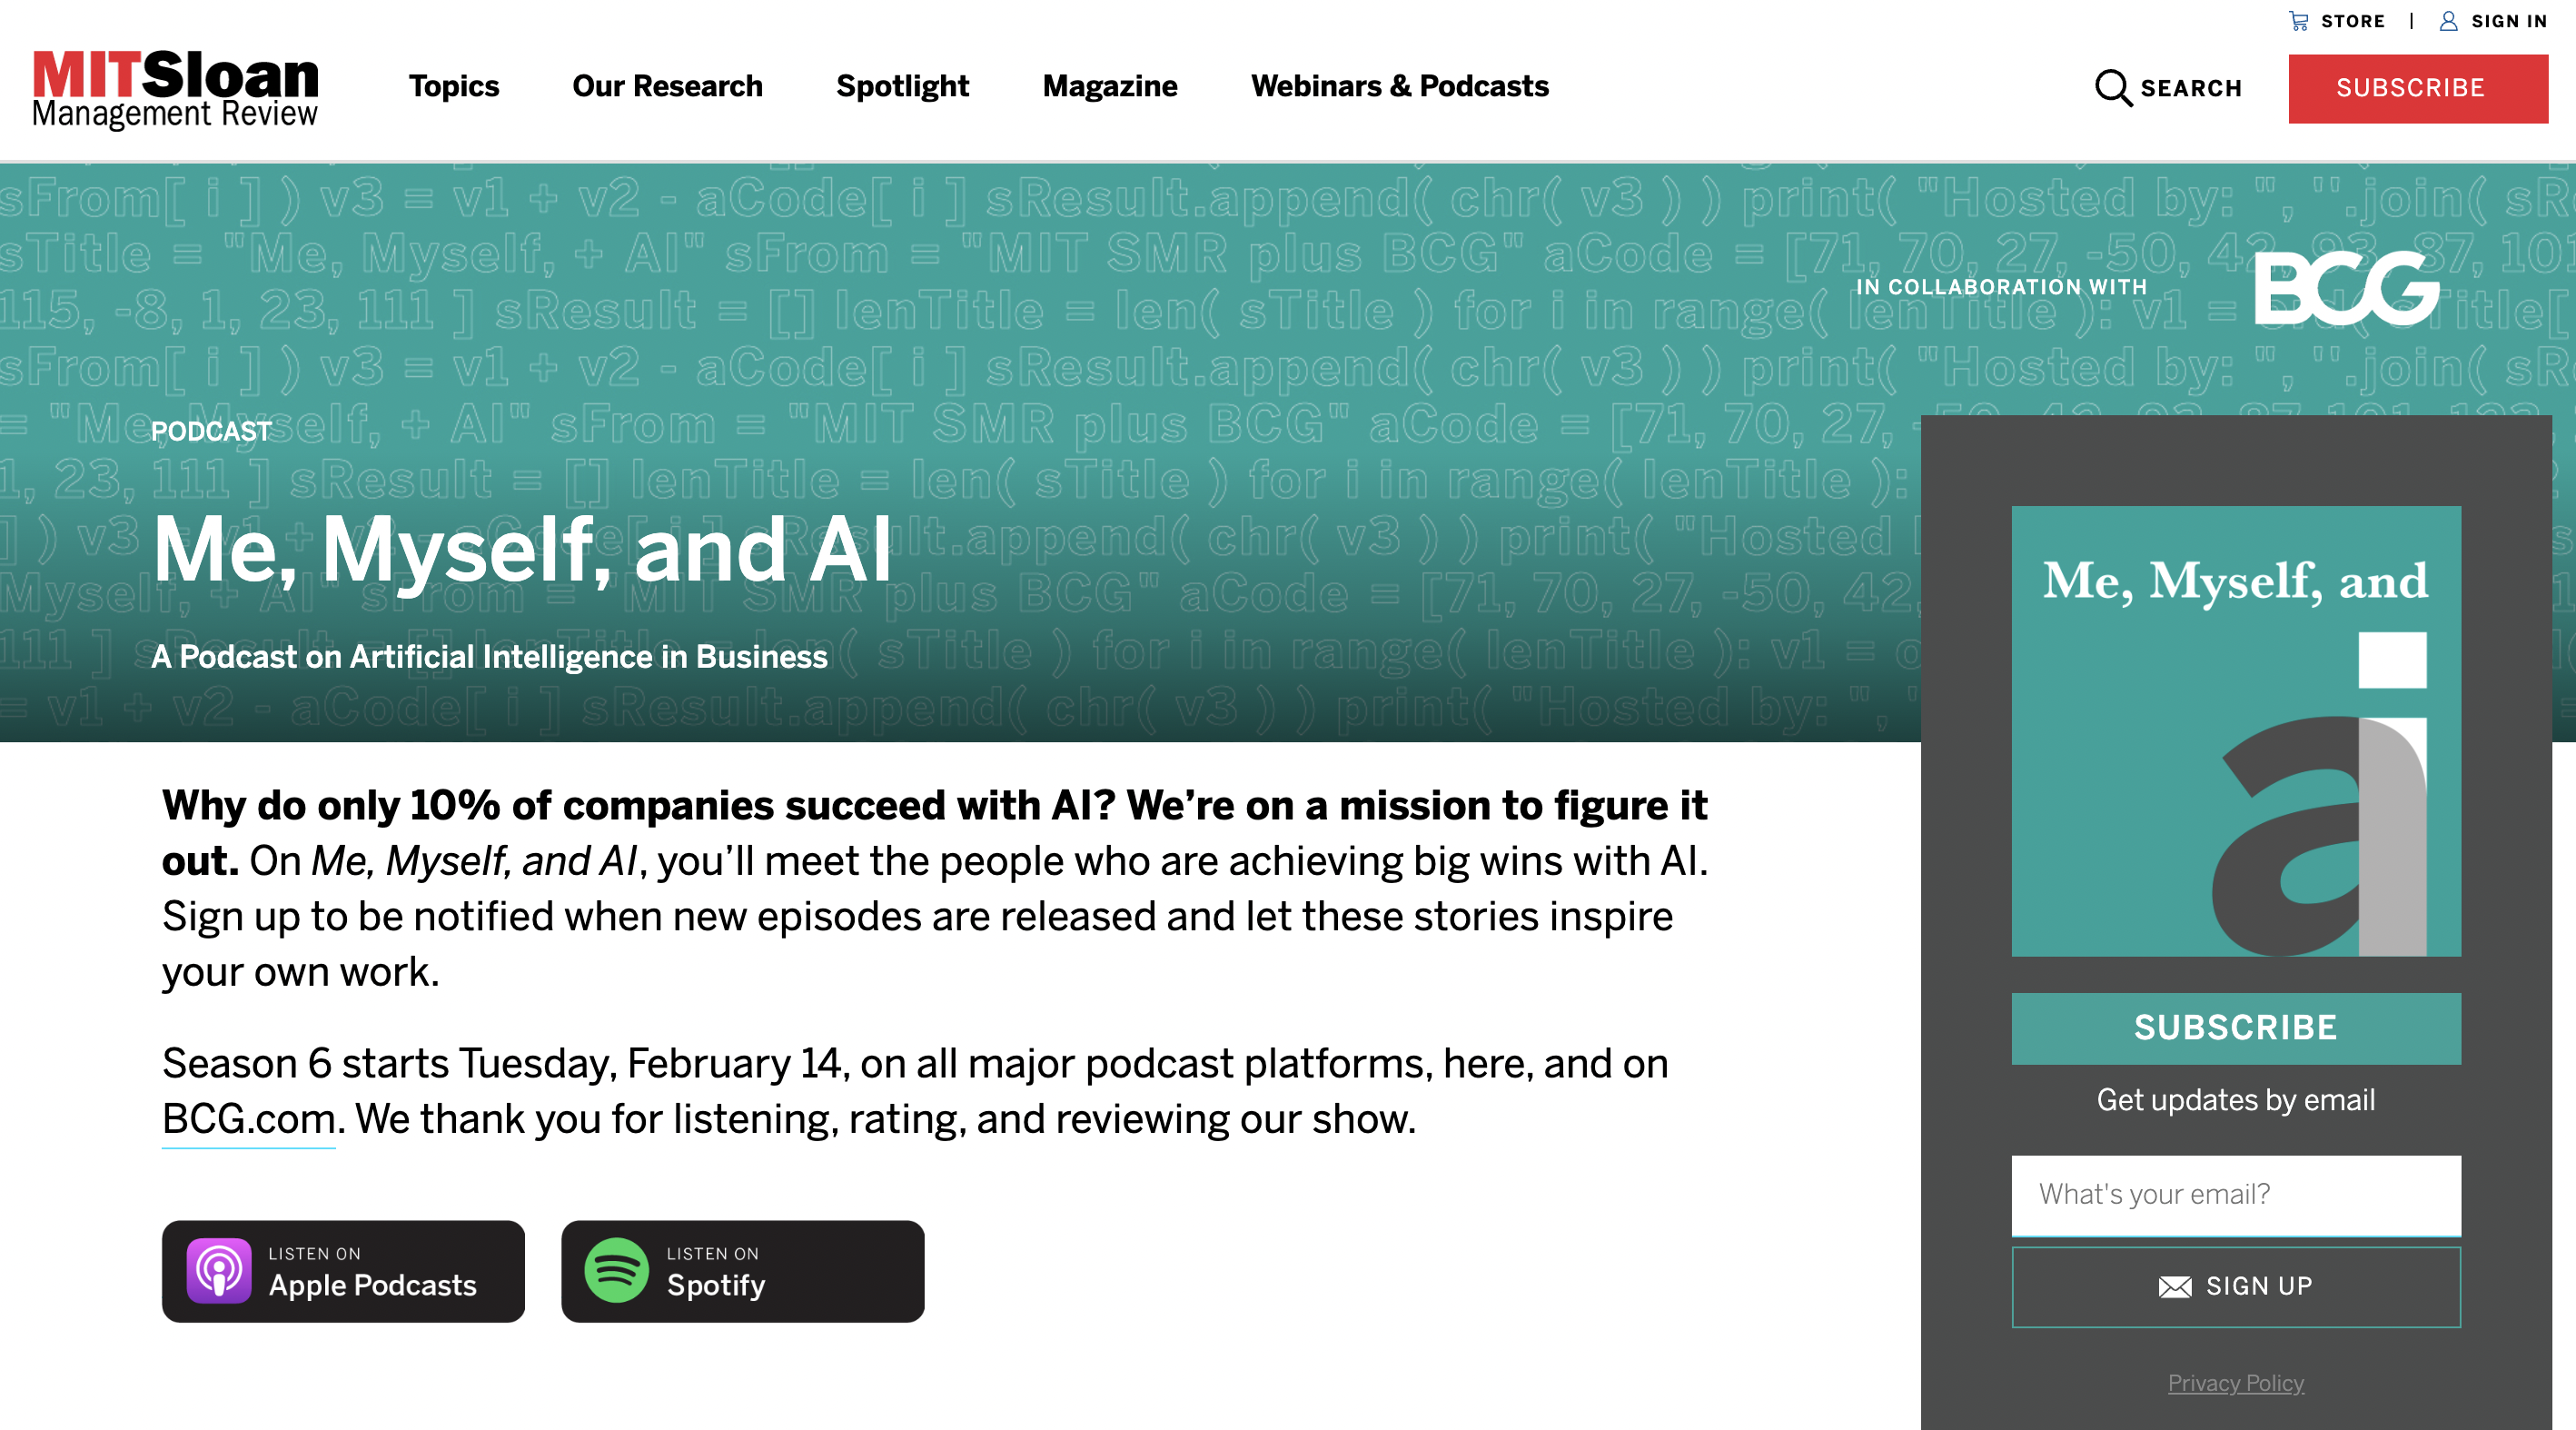The width and height of the screenshot is (2576, 1430).
Task: Click SIGN UP to submit email
Action: [2235, 1287]
